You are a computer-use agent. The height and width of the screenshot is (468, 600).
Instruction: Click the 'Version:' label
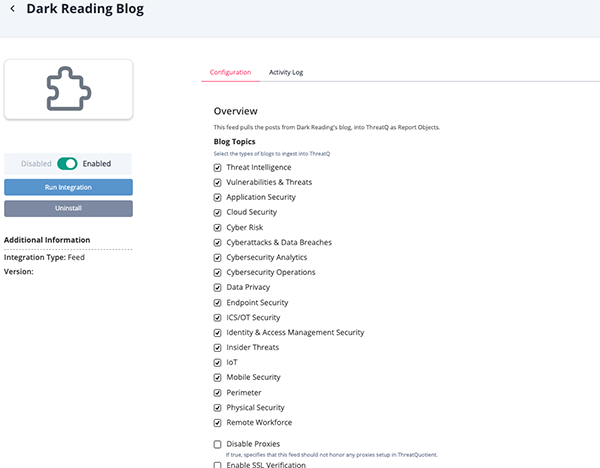click(x=18, y=271)
